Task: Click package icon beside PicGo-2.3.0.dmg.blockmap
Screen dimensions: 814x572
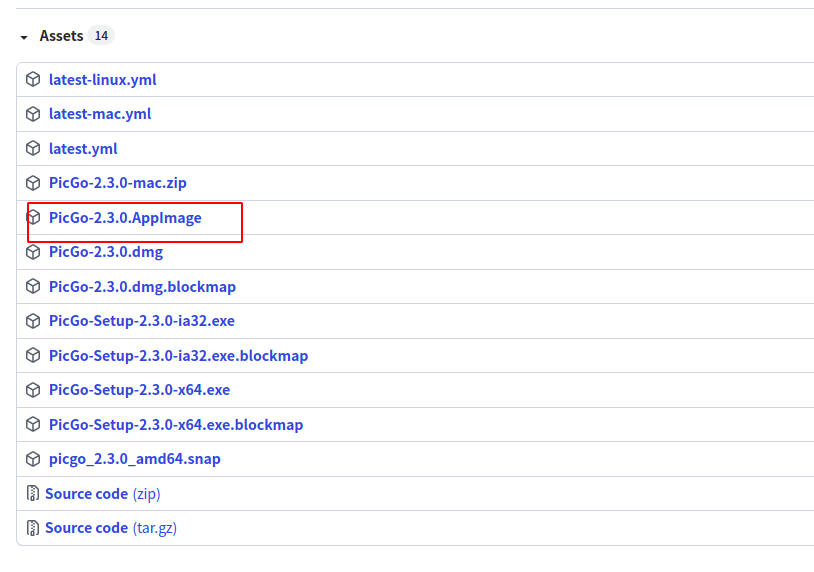Action: coord(33,287)
